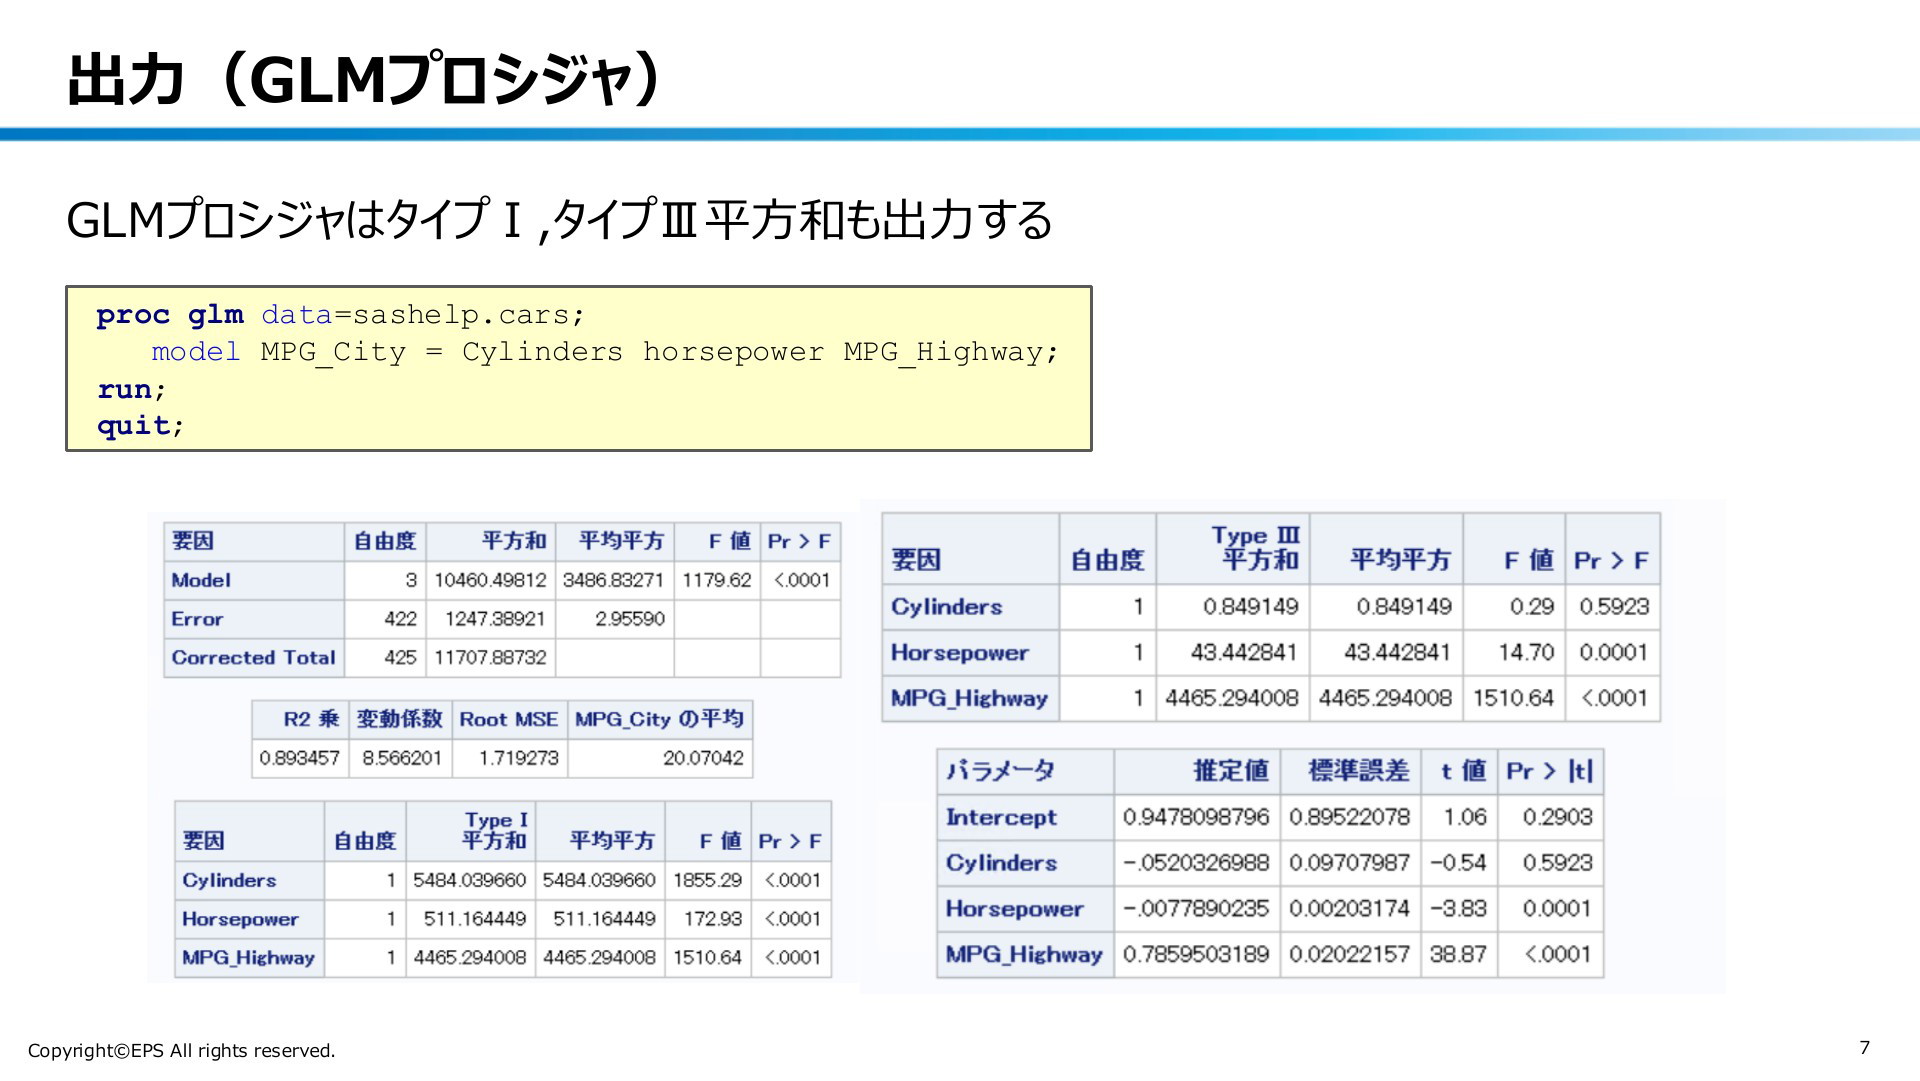Viewport: 1920px width, 1081px height.
Task: Click the Corrected Total row label
Action: [x=253, y=658]
